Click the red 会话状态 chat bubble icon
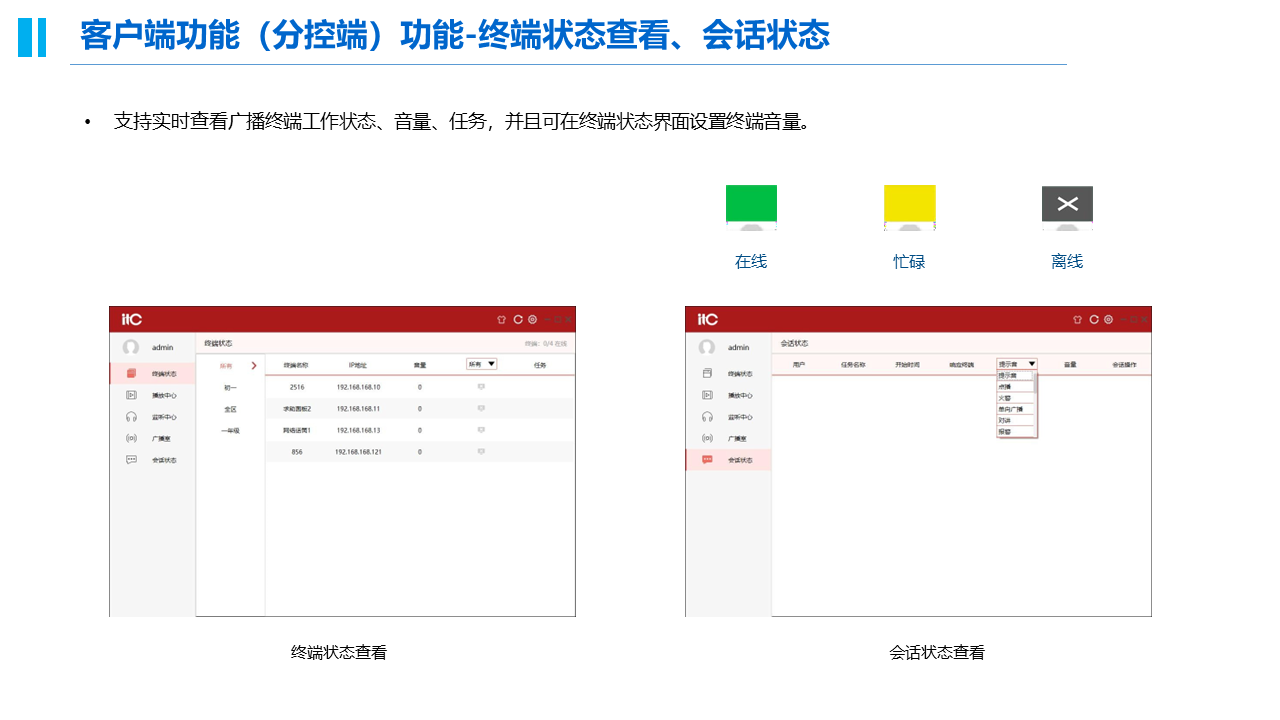This screenshot has height=720, width=1280. pyautogui.click(x=707, y=460)
